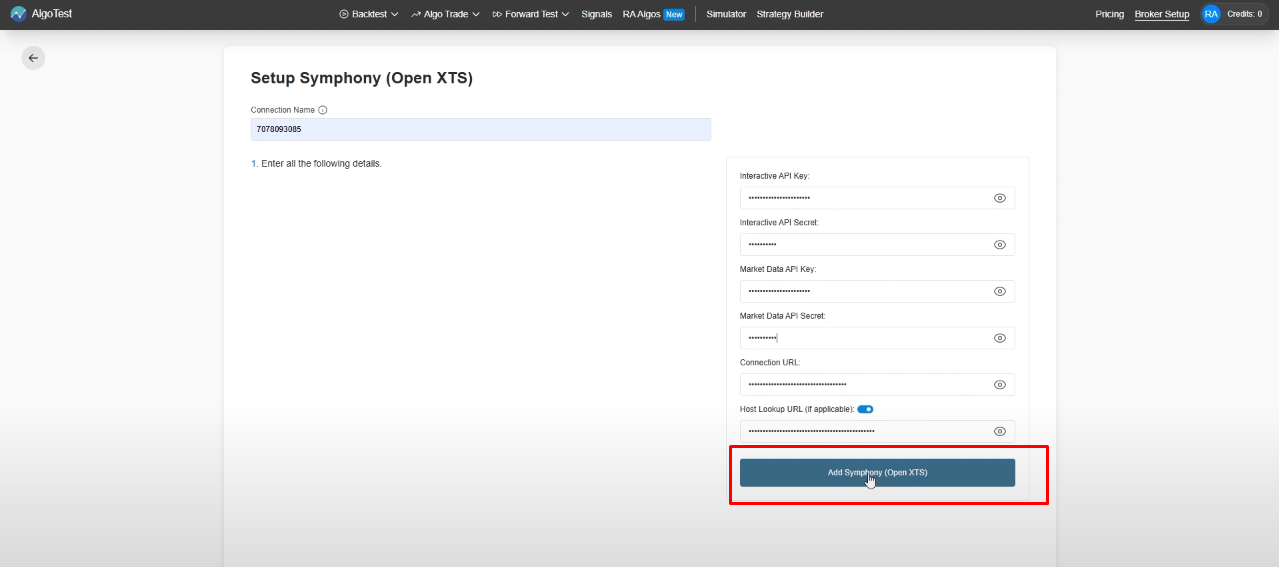
Task: Show the Market Data API Key value
Action: [999, 292]
